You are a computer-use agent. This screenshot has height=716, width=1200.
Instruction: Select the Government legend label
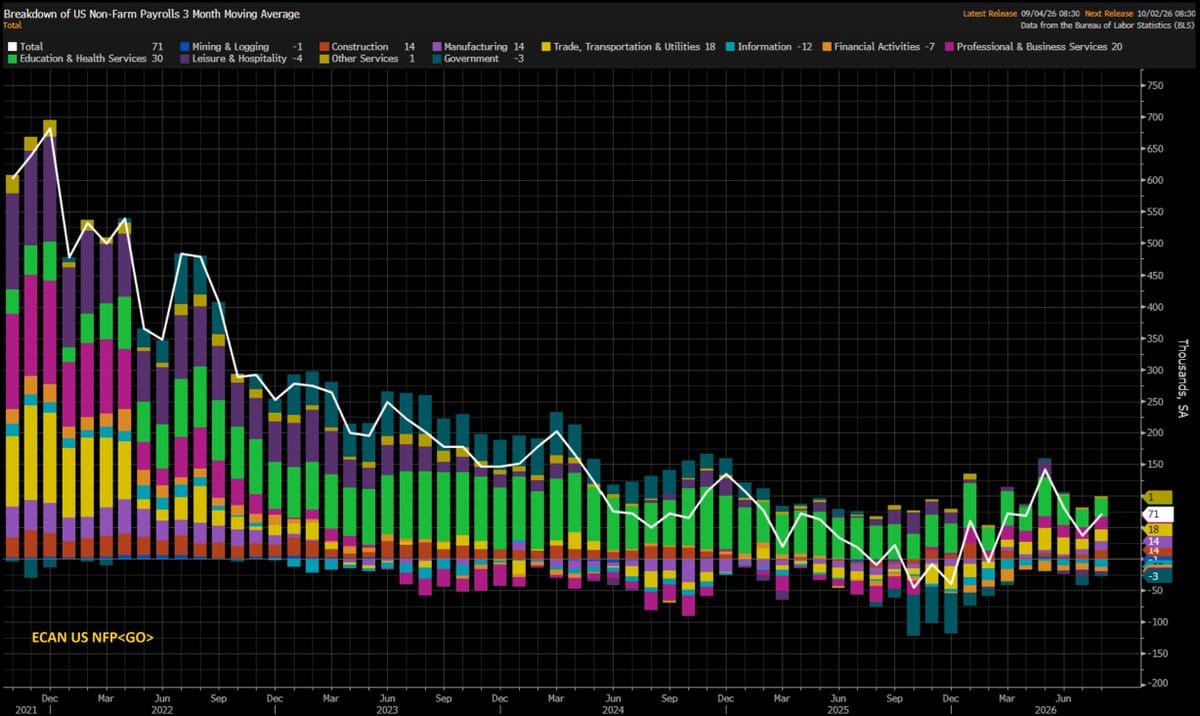tap(472, 59)
